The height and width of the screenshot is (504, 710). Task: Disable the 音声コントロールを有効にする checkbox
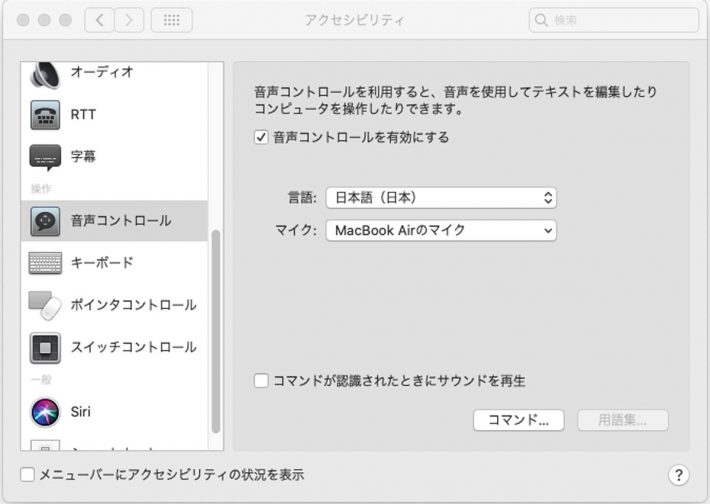pyautogui.click(x=261, y=137)
